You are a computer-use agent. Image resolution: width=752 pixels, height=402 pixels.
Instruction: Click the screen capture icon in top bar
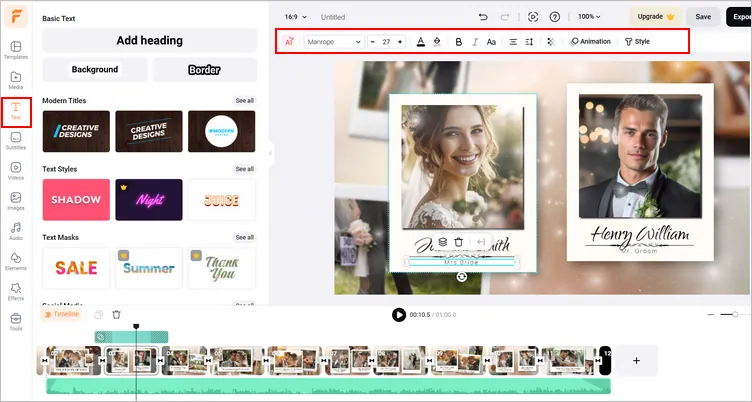tap(533, 17)
